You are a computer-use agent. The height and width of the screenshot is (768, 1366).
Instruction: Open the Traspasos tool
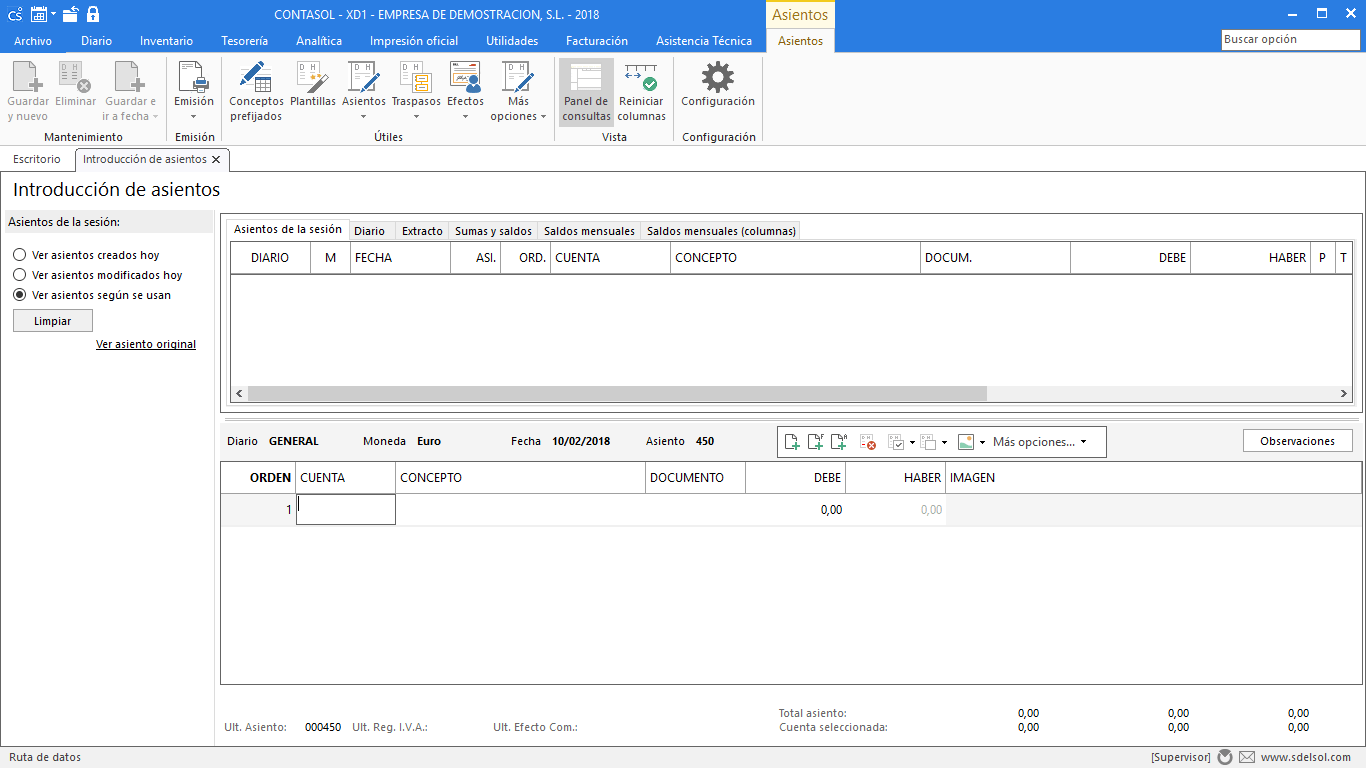click(416, 92)
